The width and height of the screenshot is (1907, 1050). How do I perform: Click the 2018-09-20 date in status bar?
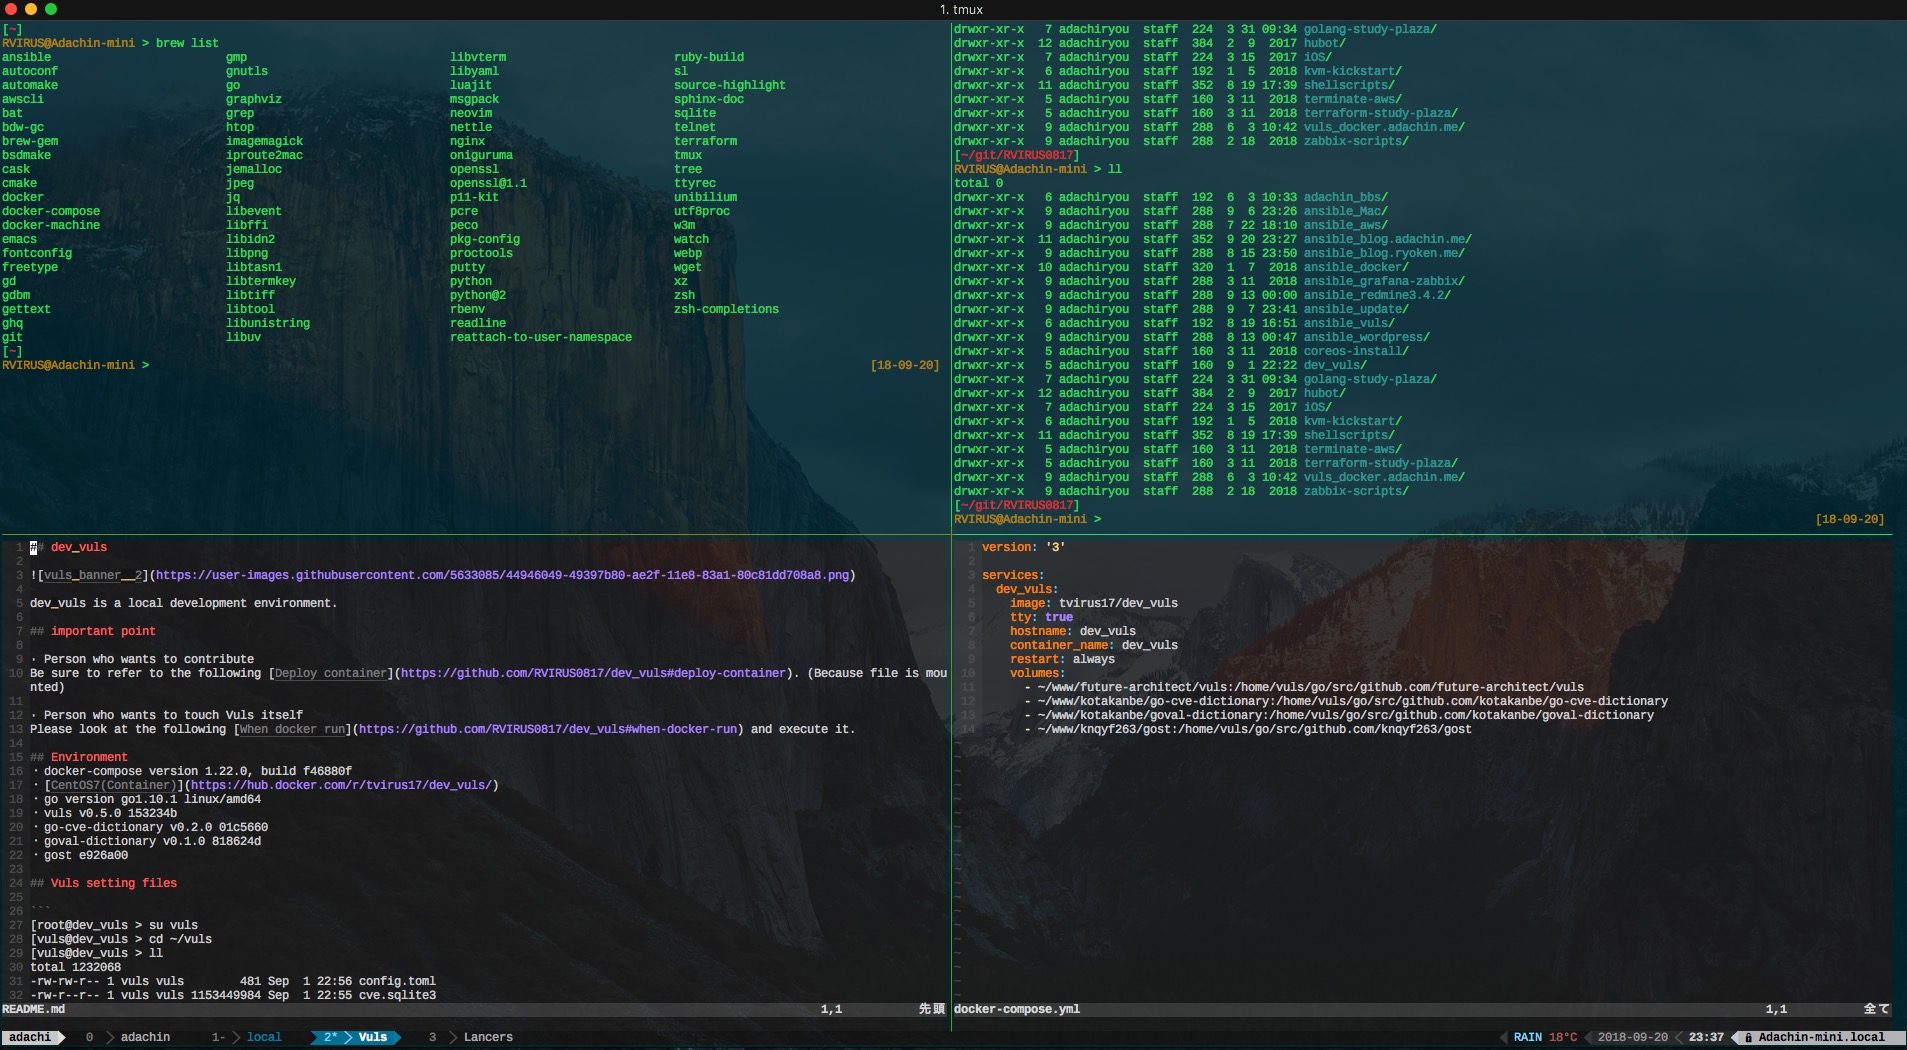1632,1037
